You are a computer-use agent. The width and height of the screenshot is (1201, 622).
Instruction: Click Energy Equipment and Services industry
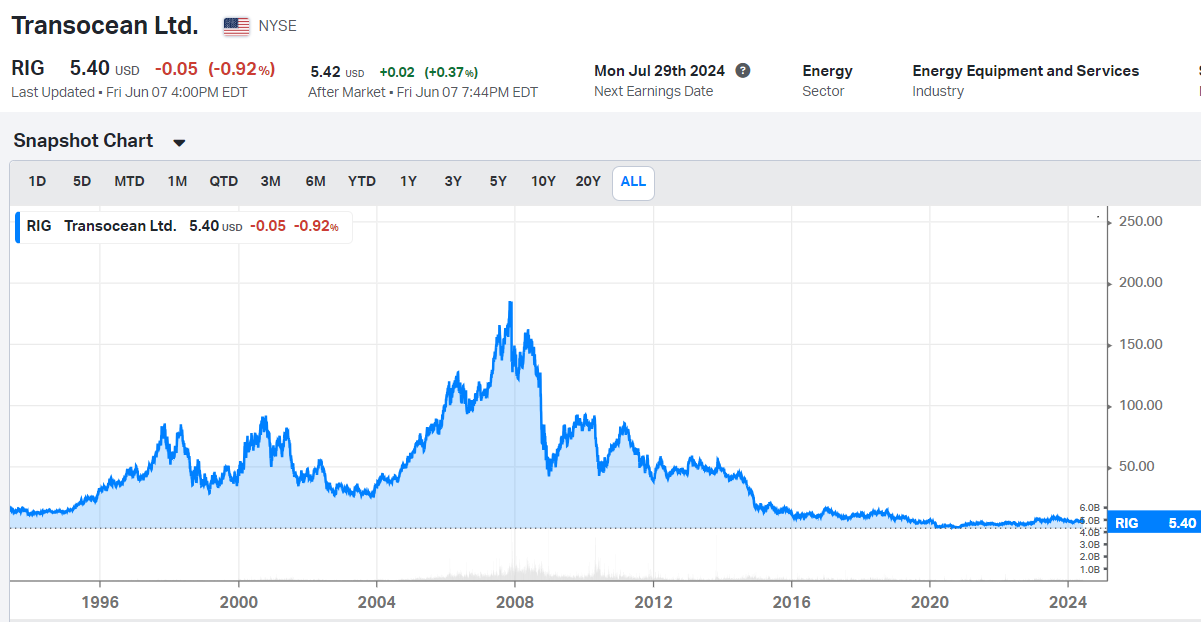point(1025,71)
